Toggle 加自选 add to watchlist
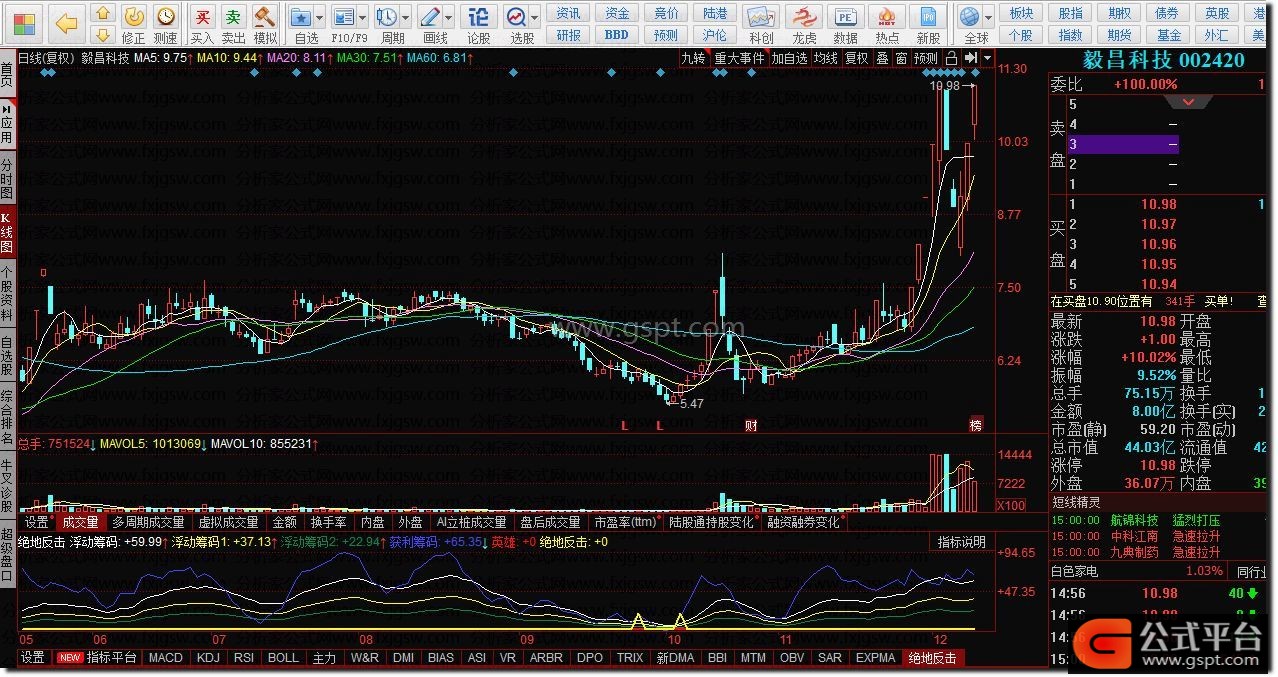1278x677 pixels. tap(789, 58)
